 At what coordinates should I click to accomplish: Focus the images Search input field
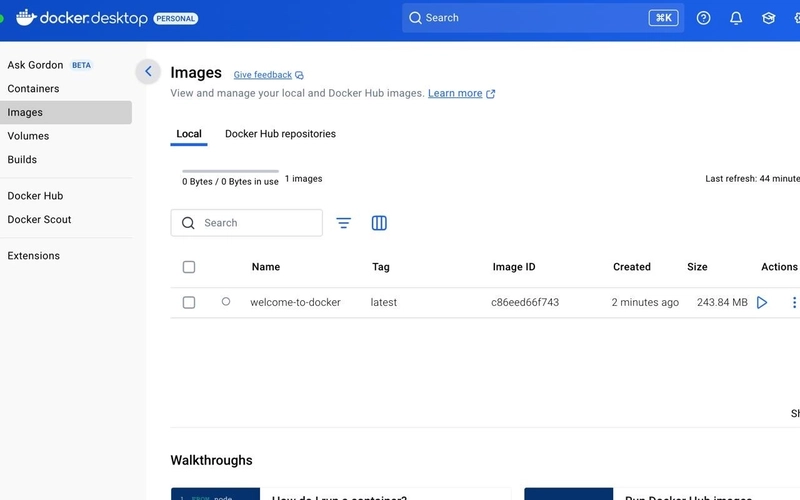pyautogui.click(x=246, y=223)
